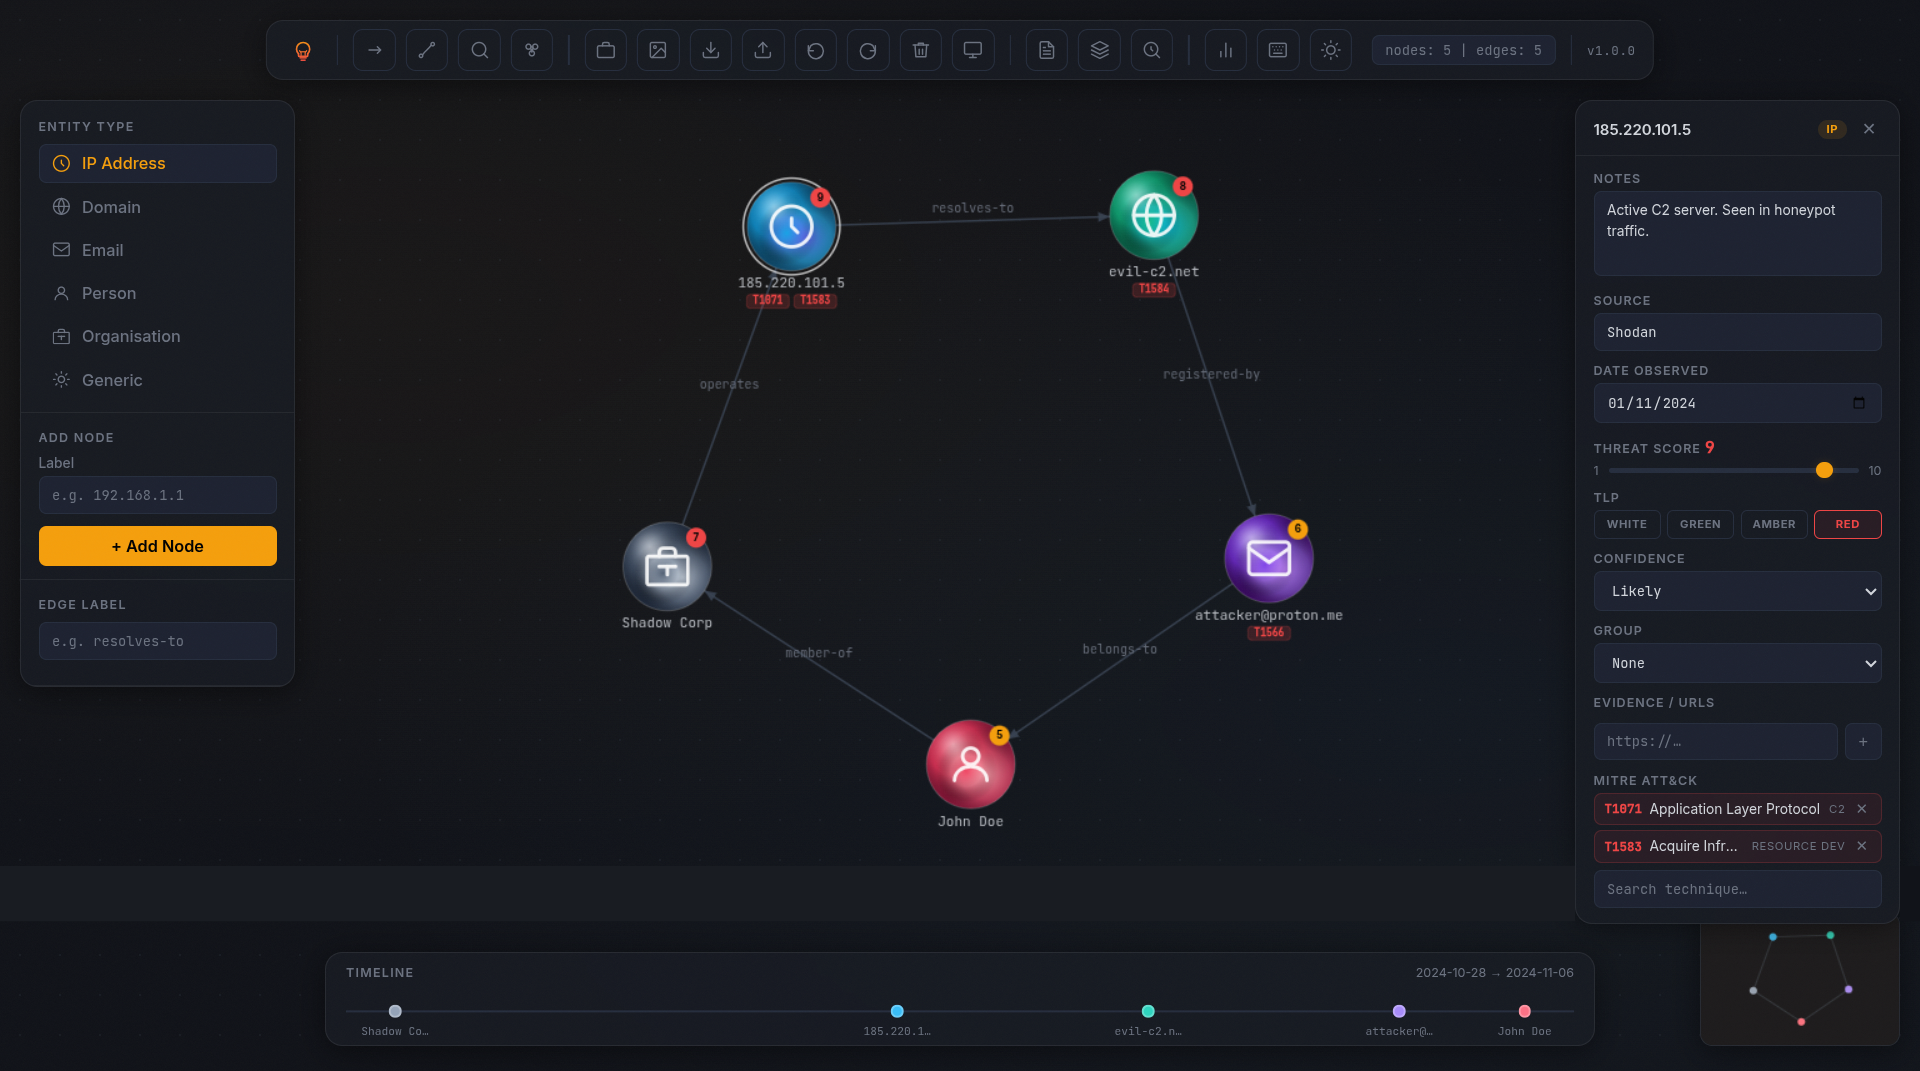1920x1071 pixels.
Task: Add evidence URL with plus button
Action: tap(1863, 742)
